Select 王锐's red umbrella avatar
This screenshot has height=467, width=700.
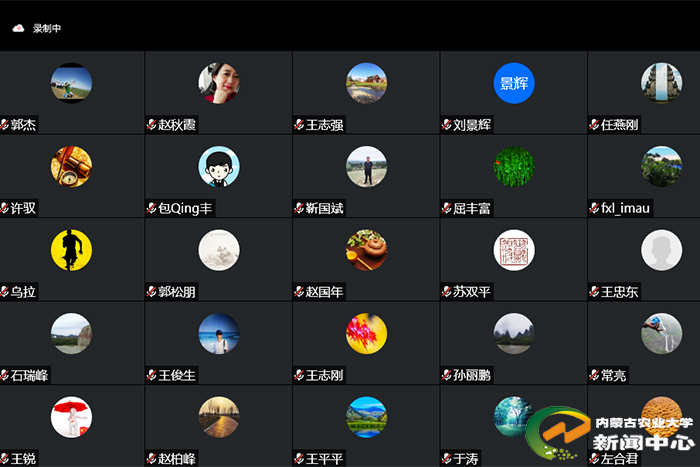71,417
